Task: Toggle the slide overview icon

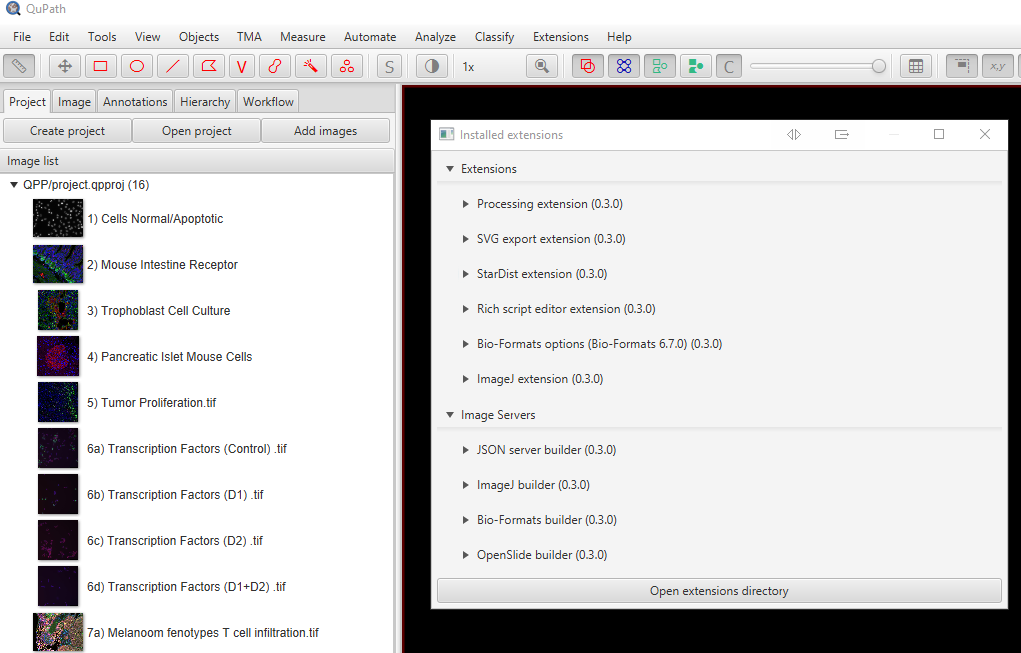Action: [x=962, y=66]
